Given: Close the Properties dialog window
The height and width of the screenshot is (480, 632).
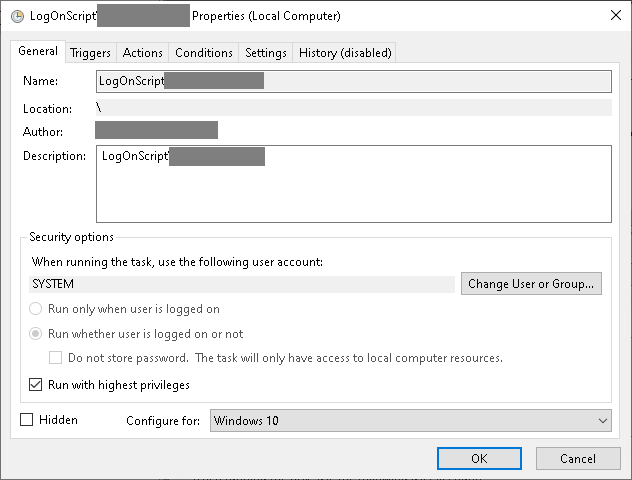Looking at the screenshot, I should pos(612,16).
